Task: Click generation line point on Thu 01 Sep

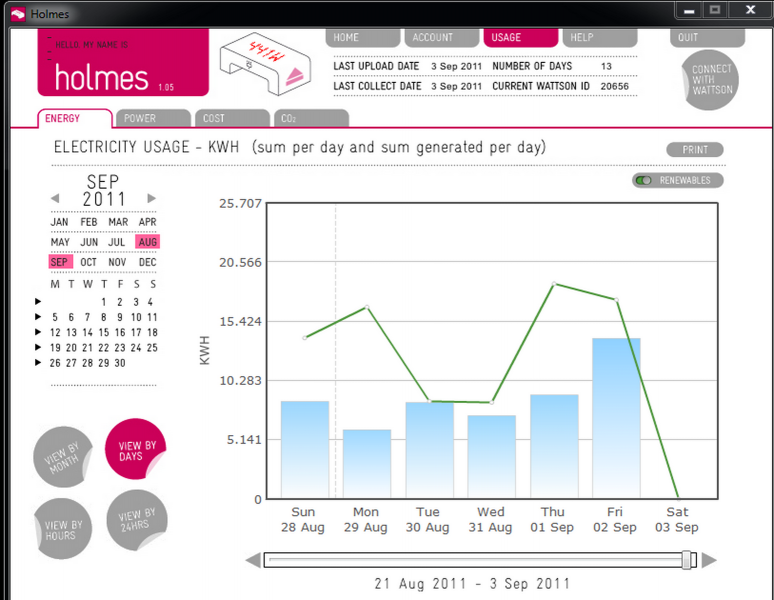Action: point(554,284)
